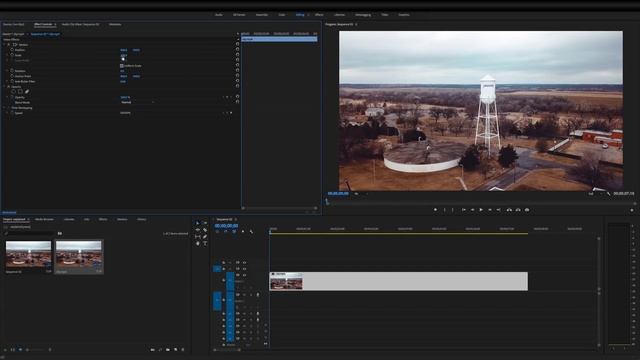Image resolution: width=640 pixels, height=360 pixels.
Task: Click the Opacity percentage value
Action: click(x=125, y=98)
